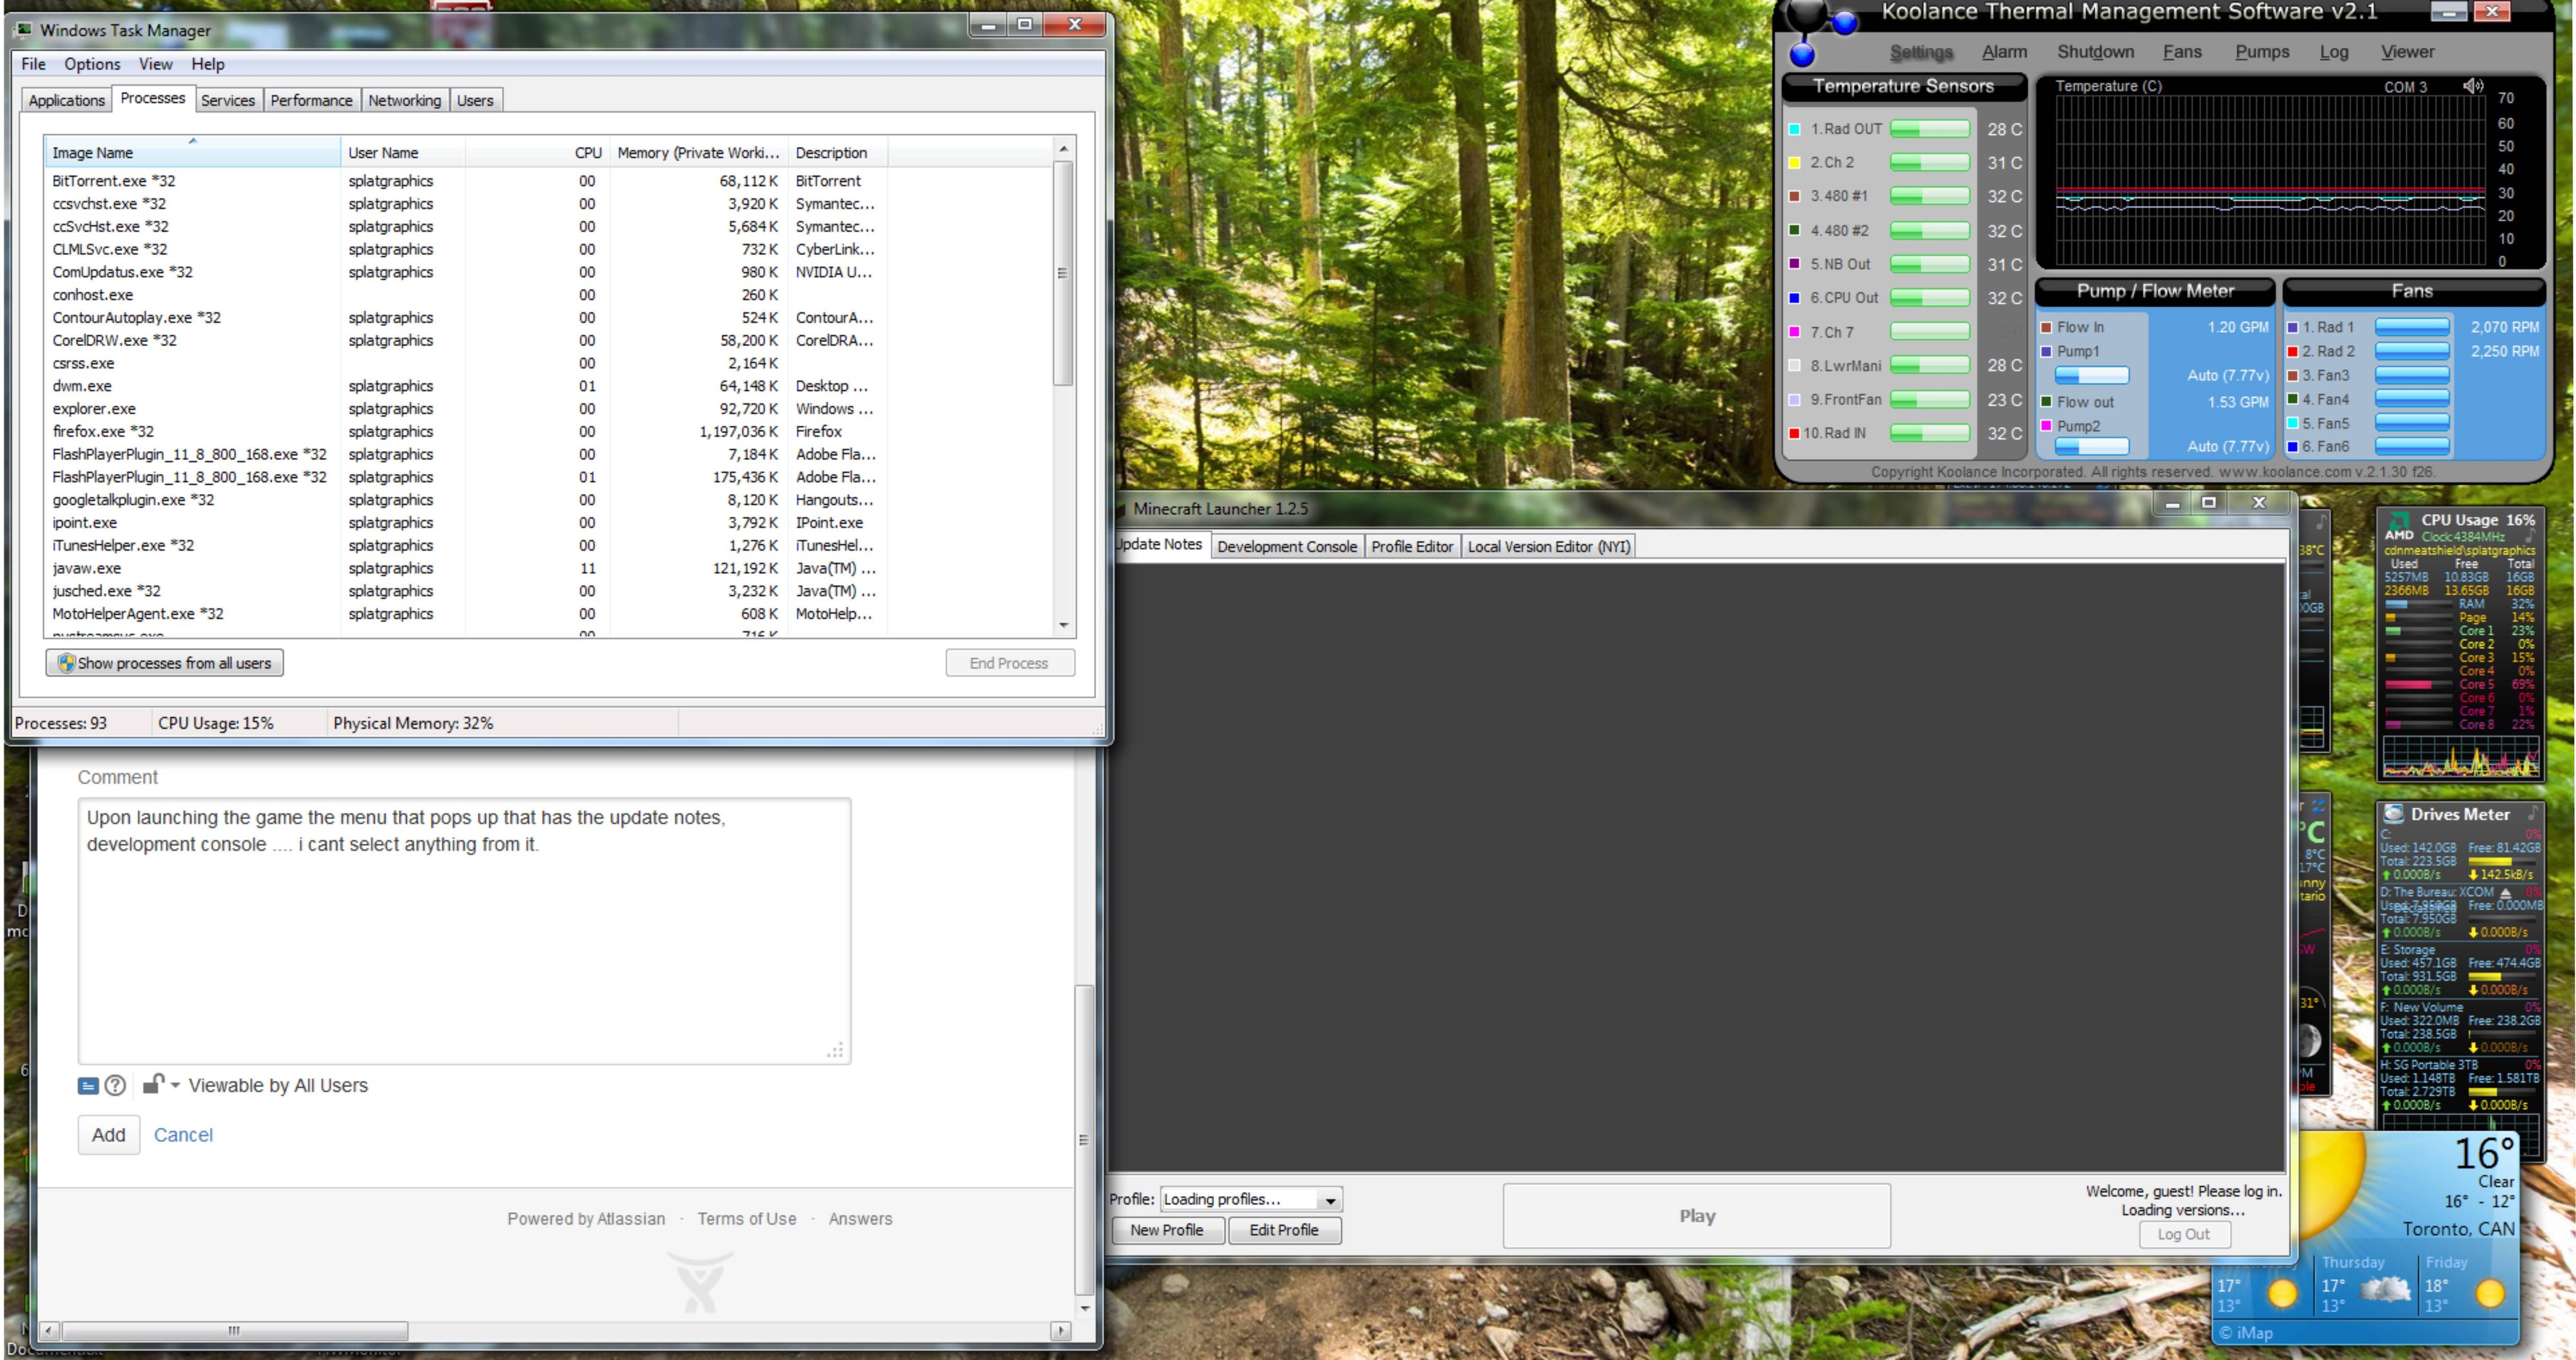
Task: Switch to the Performance tab in Task Manager
Action: pos(311,100)
